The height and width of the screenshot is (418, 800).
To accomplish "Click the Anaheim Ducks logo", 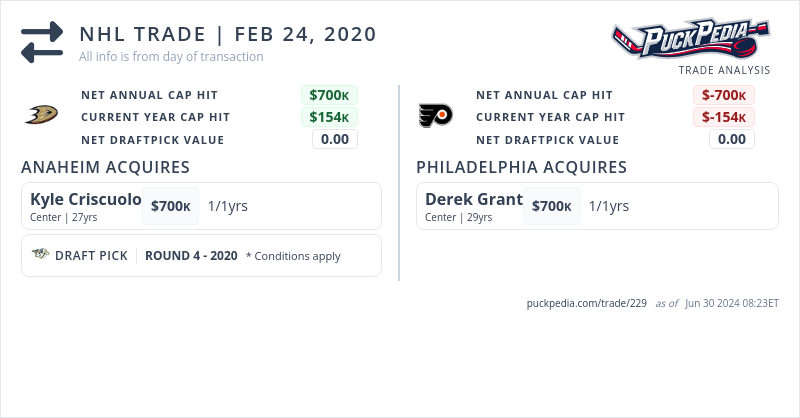I will point(41,116).
